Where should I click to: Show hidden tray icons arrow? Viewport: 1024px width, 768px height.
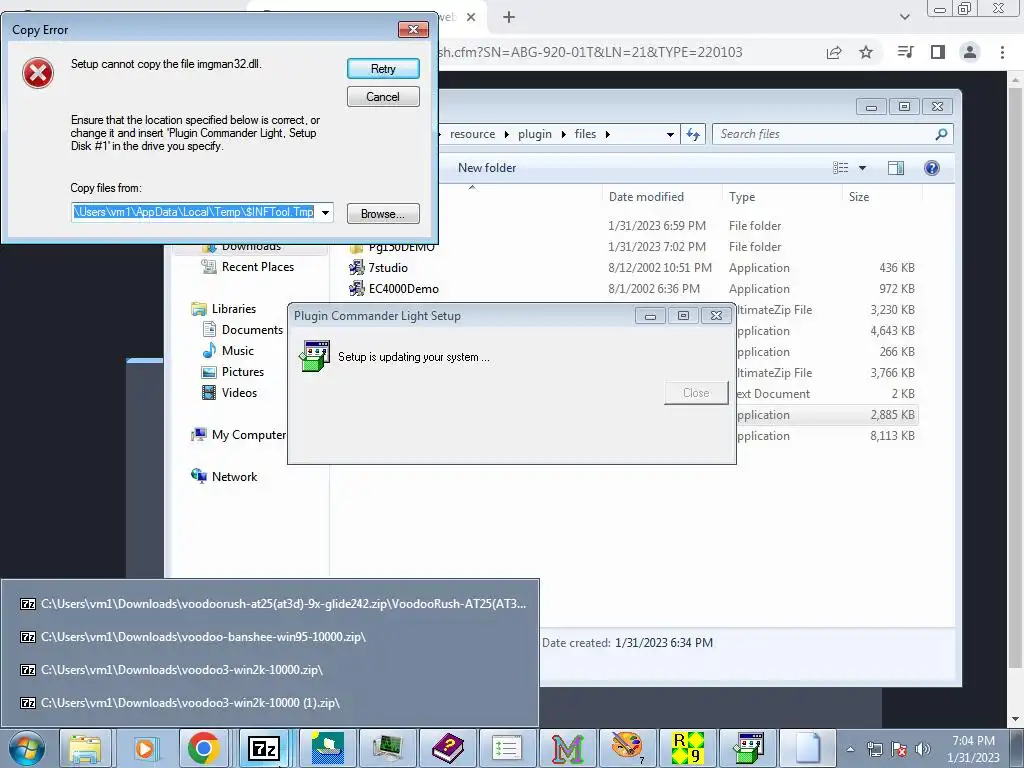(851, 749)
